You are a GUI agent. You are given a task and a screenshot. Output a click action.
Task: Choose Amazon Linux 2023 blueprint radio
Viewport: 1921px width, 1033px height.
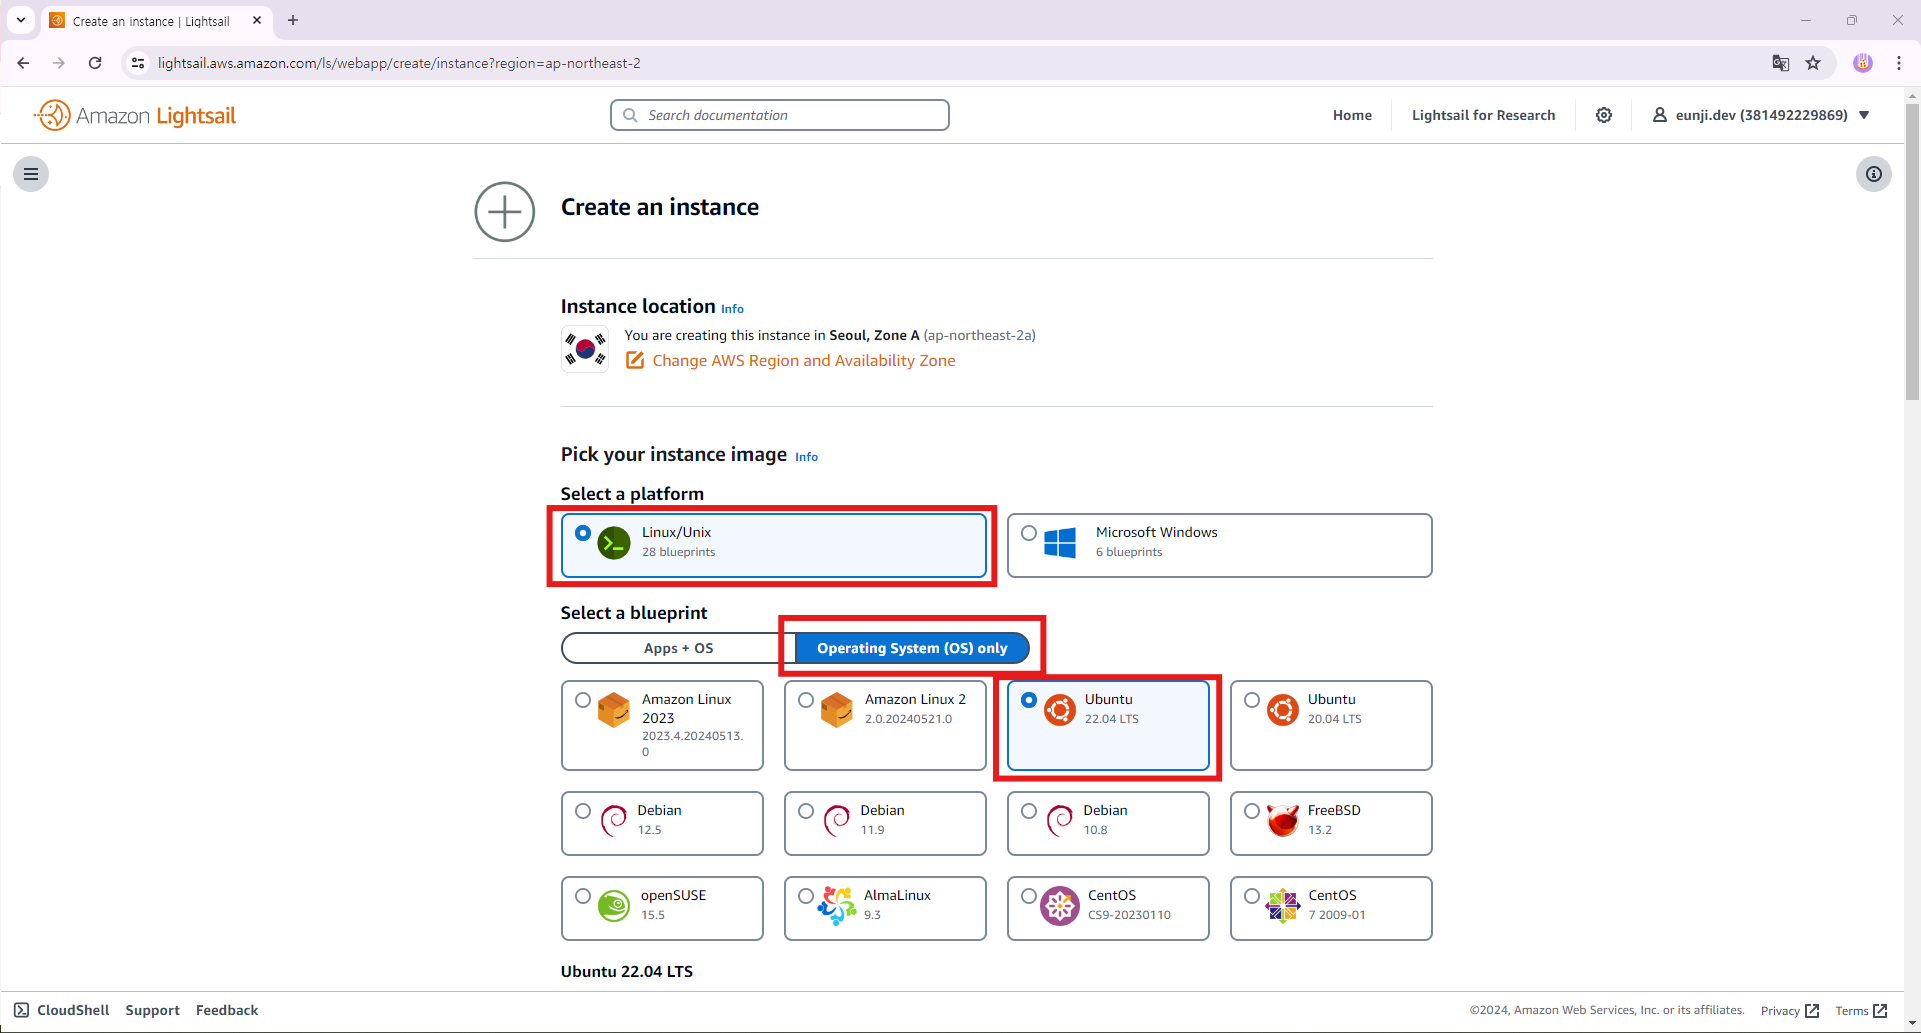(x=583, y=700)
